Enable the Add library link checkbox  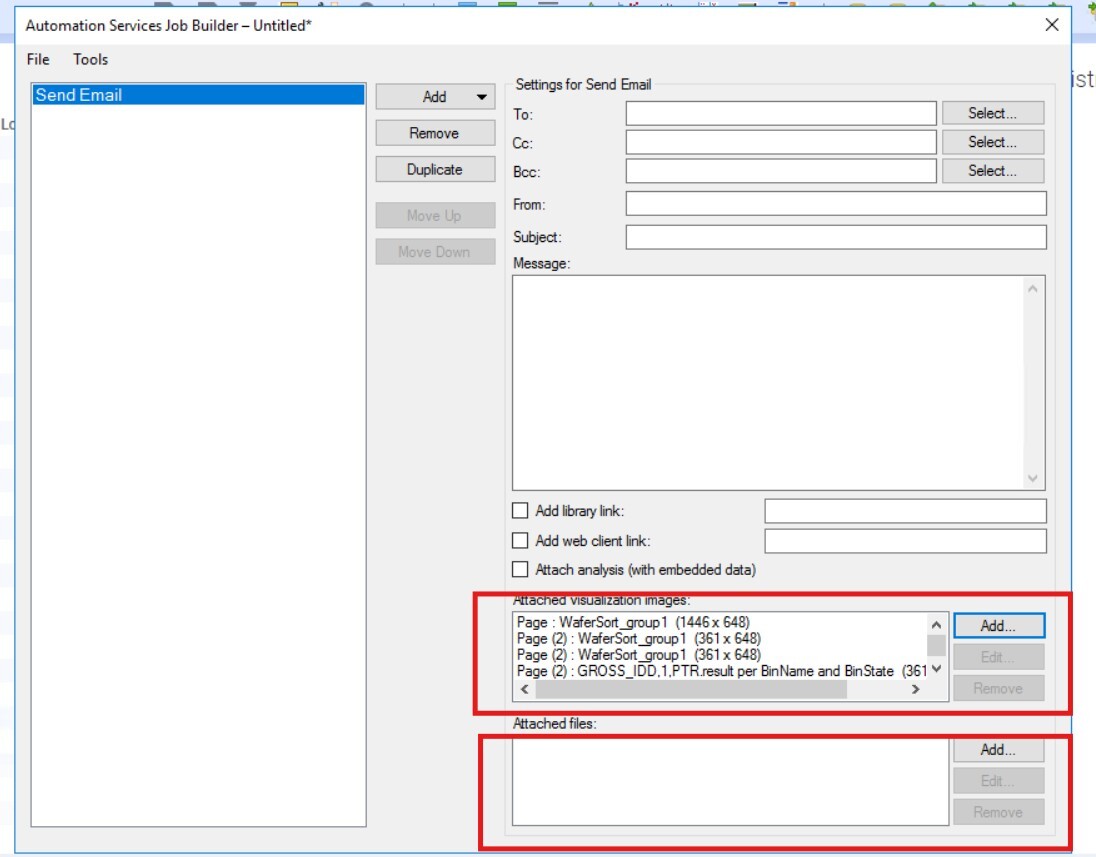[x=520, y=511]
